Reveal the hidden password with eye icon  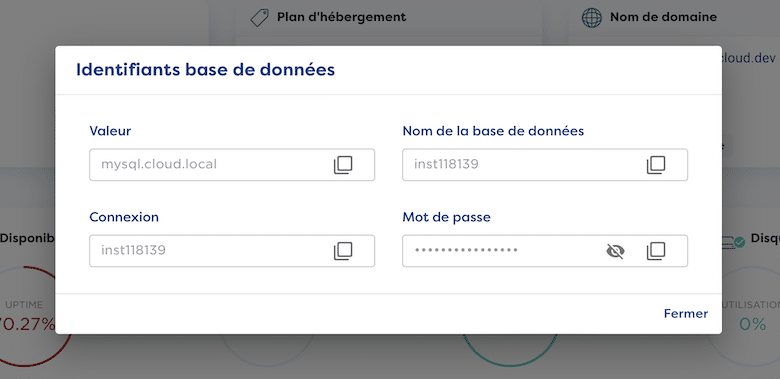tap(615, 251)
